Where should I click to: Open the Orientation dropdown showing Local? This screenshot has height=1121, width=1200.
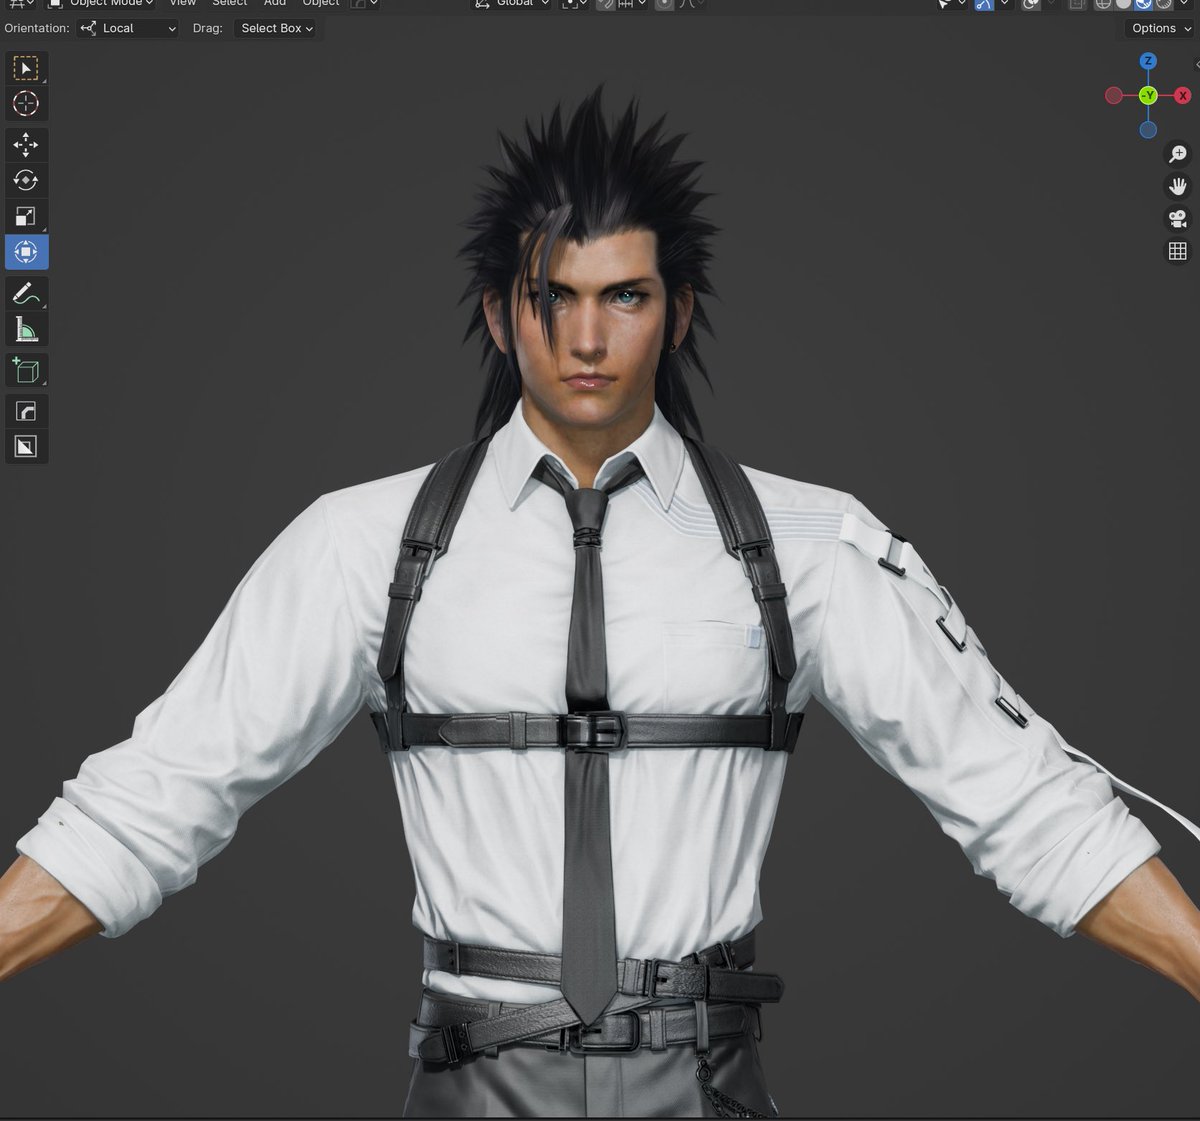(128, 28)
